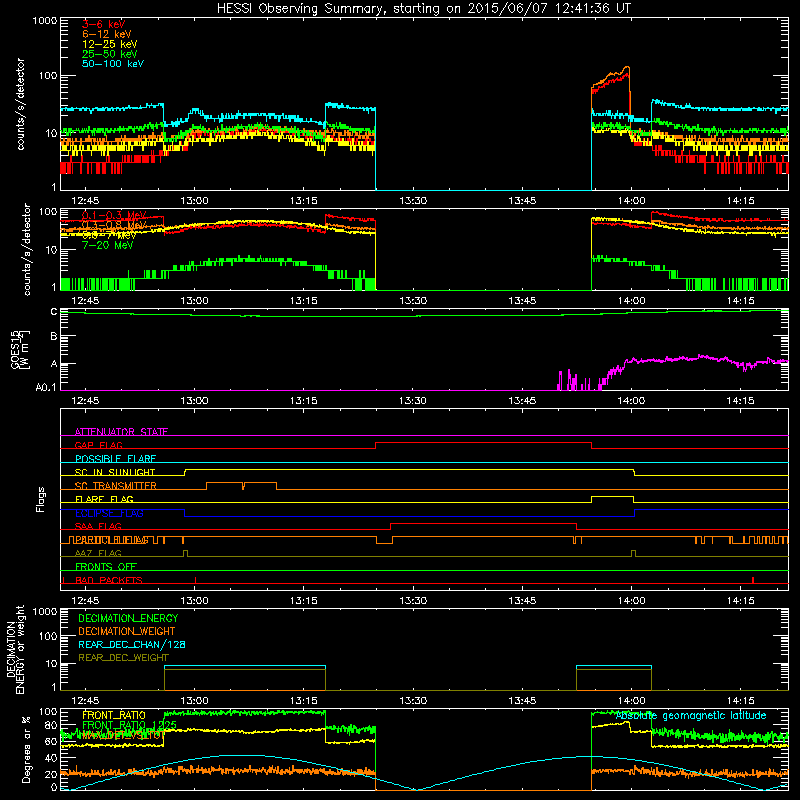Click the REAR_DEC_WEIGHT legend label

tap(123, 658)
